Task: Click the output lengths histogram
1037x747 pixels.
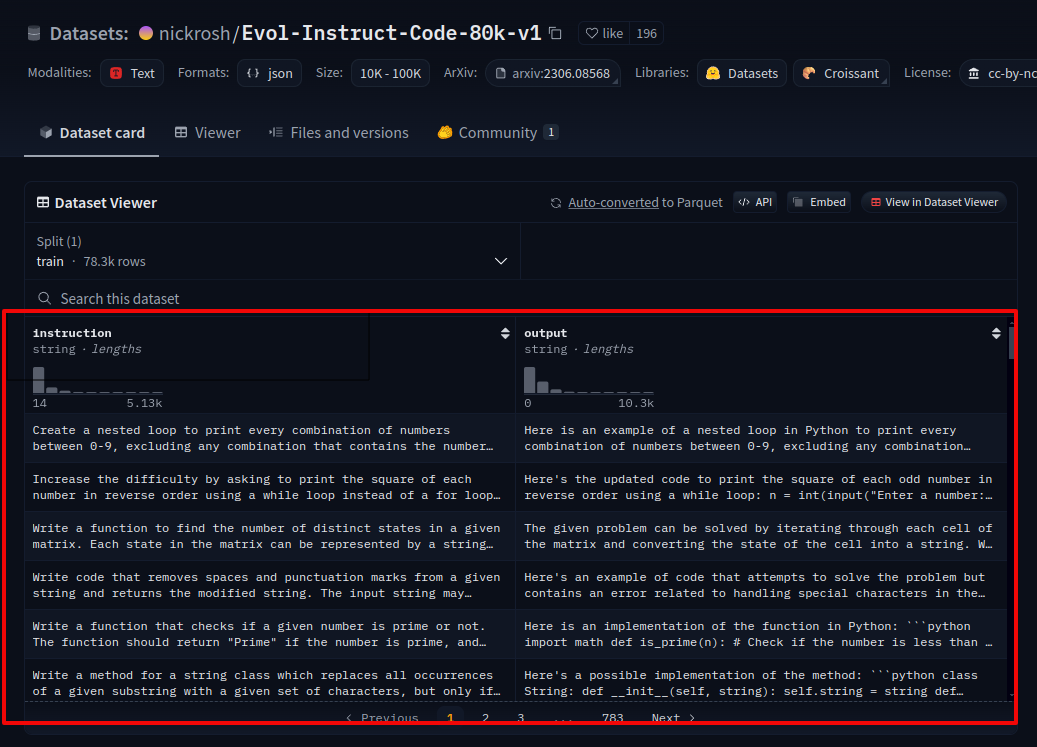Action: point(589,381)
